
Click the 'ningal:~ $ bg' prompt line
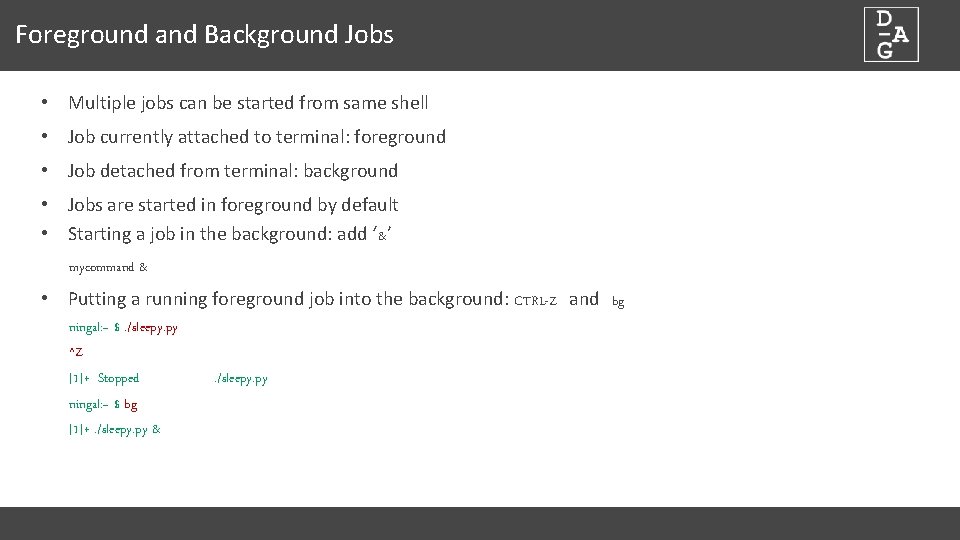coord(103,405)
